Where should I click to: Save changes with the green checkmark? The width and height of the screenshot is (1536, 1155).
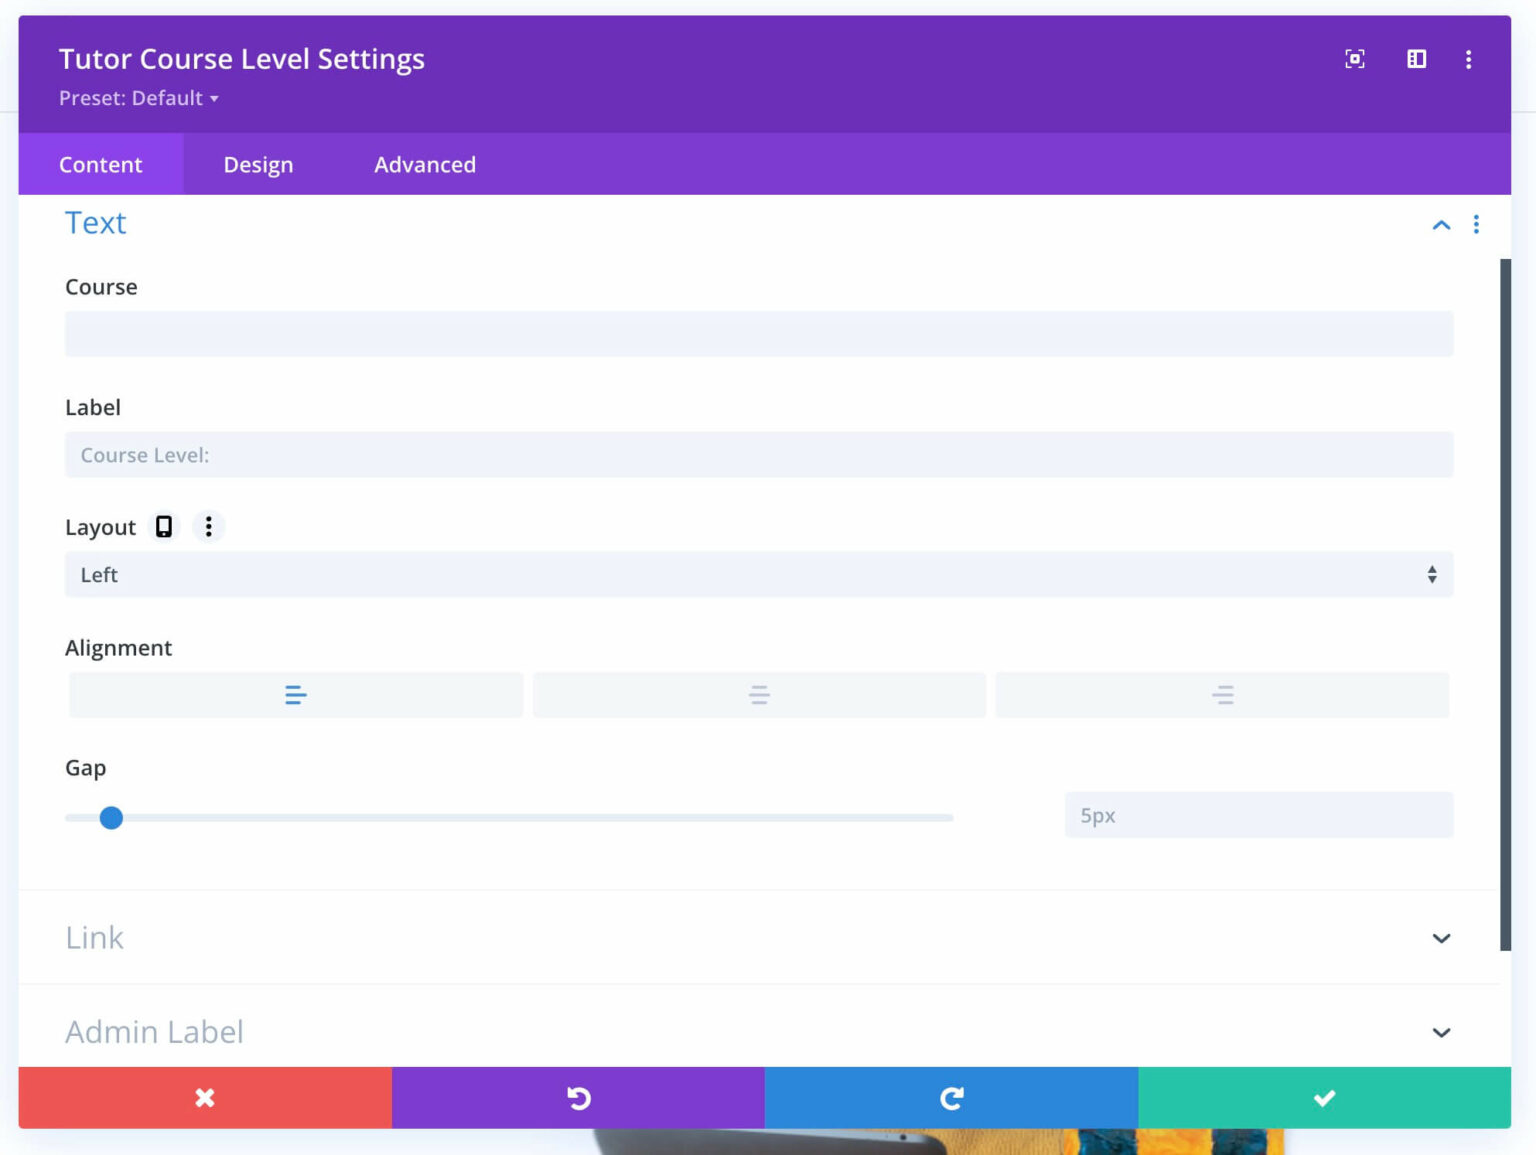tap(1324, 1097)
